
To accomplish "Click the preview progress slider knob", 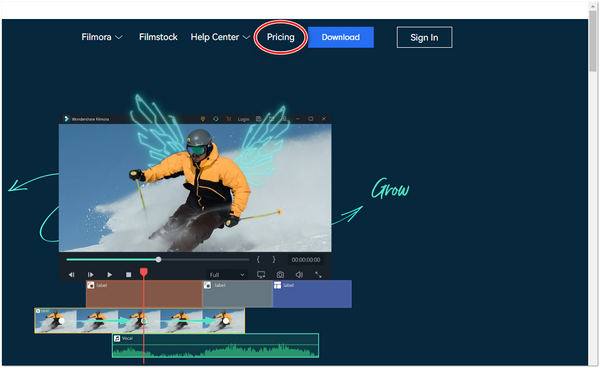I will pyautogui.click(x=158, y=260).
